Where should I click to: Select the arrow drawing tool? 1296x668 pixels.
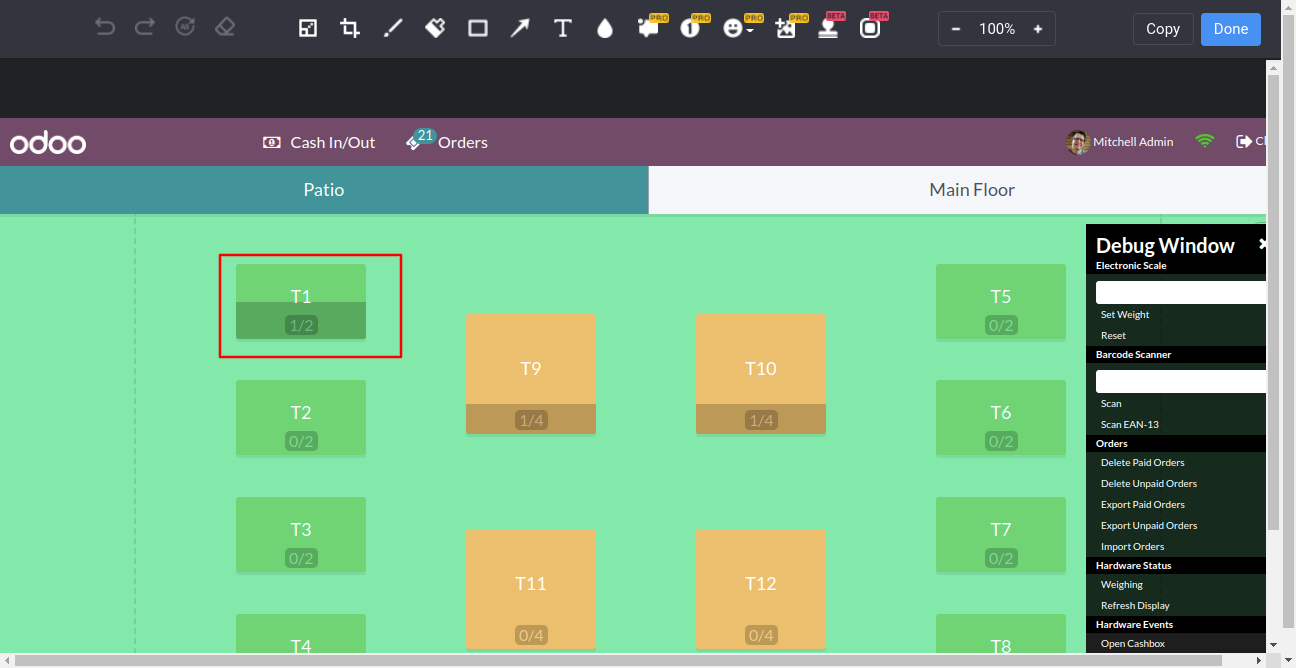pos(520,29)
